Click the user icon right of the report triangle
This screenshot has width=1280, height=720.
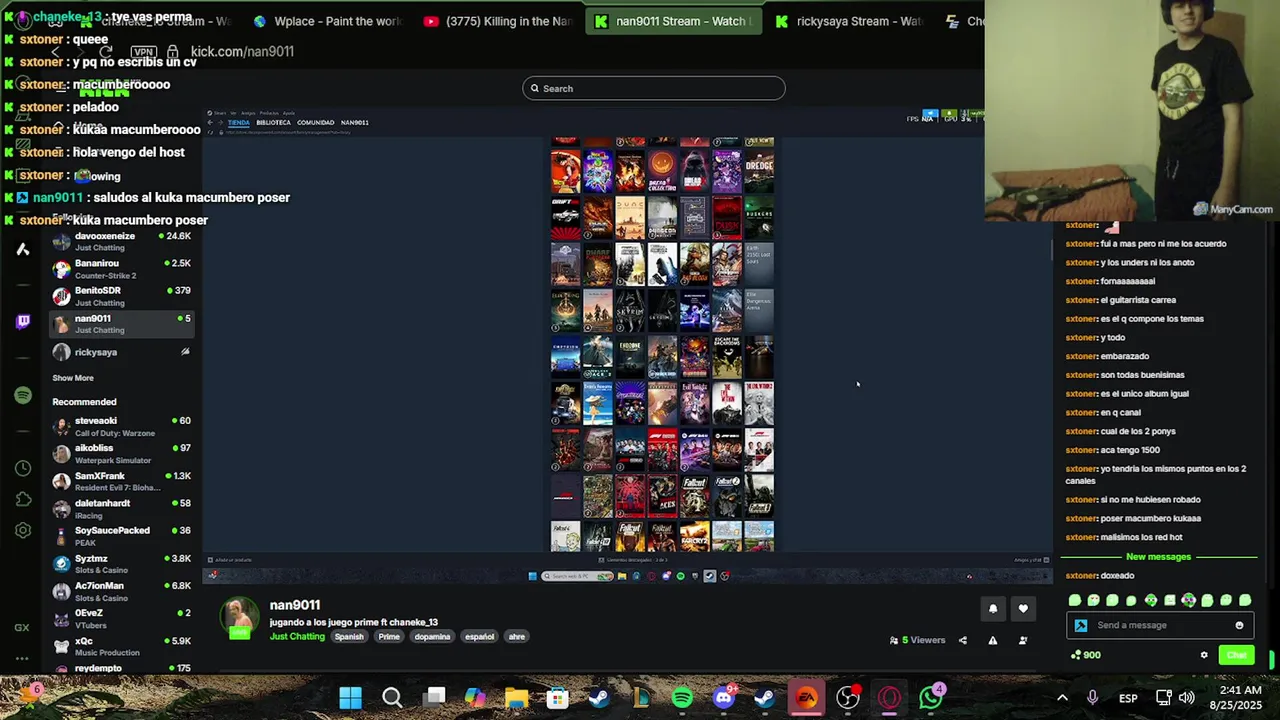click(x=1023, y=641)
